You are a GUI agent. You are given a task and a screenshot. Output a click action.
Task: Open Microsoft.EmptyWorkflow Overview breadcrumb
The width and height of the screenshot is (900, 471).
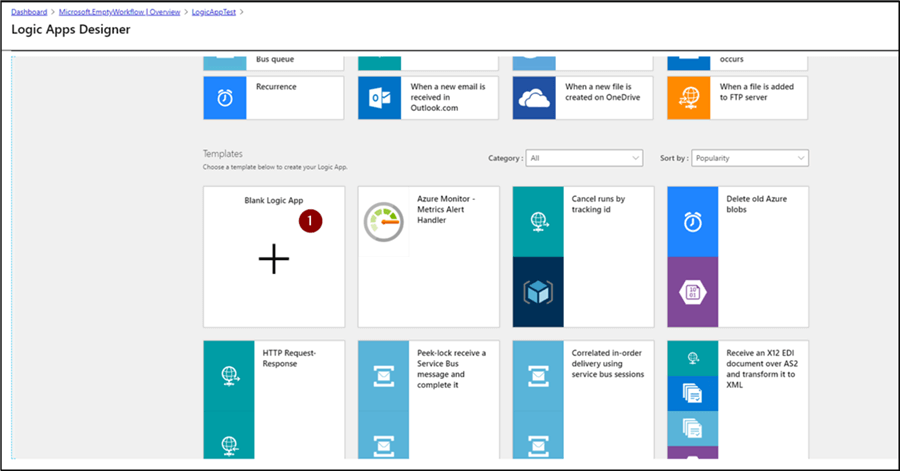118,11
